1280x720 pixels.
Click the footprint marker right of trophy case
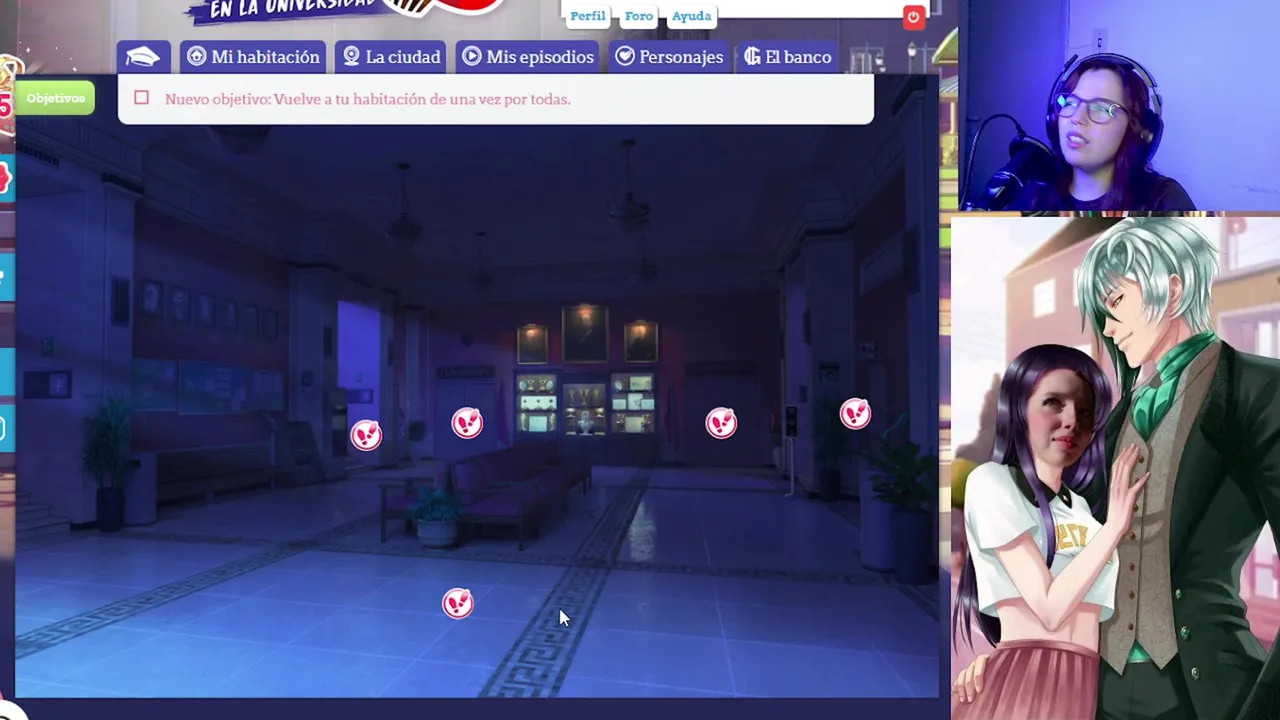[x=721, y=423]
